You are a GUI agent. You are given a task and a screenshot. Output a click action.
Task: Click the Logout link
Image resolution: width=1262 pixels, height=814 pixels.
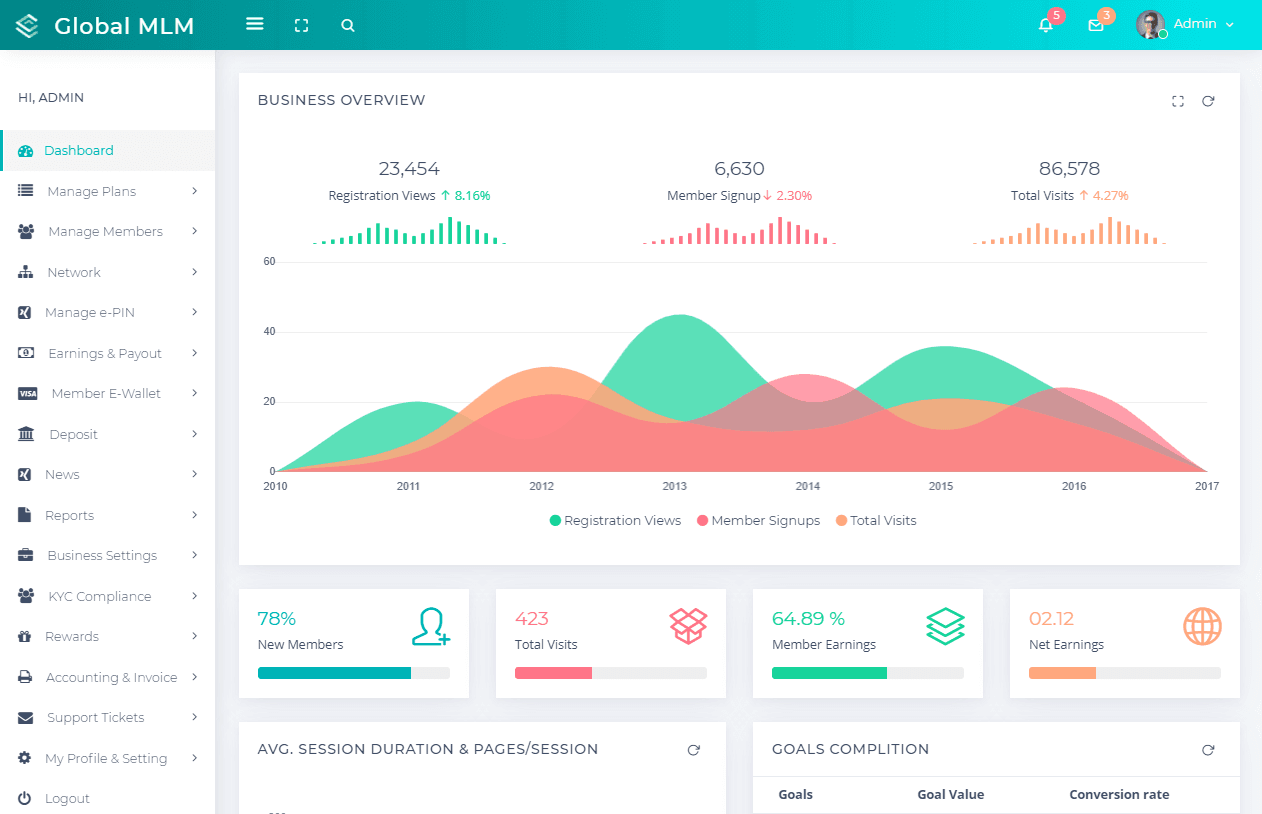(67, 798)
